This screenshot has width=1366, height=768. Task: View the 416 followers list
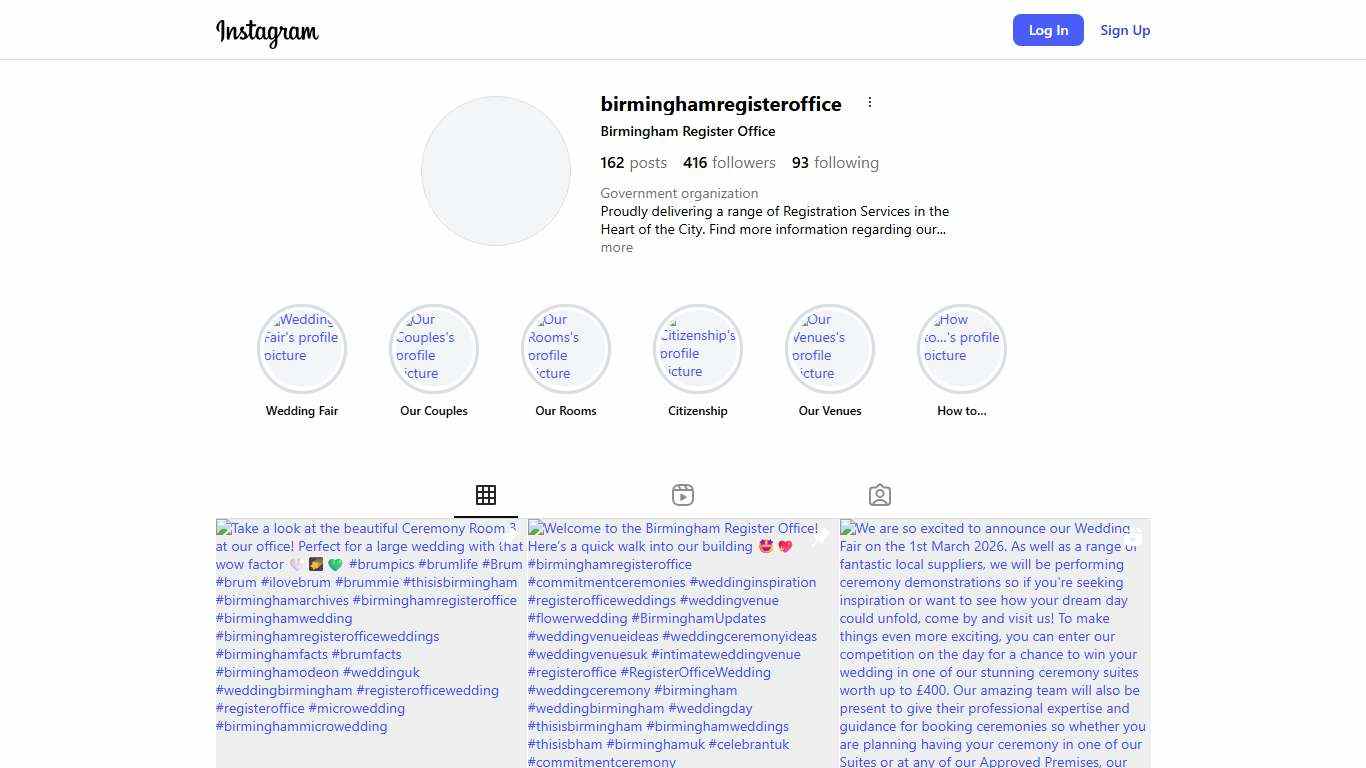[x=729, y=163]
